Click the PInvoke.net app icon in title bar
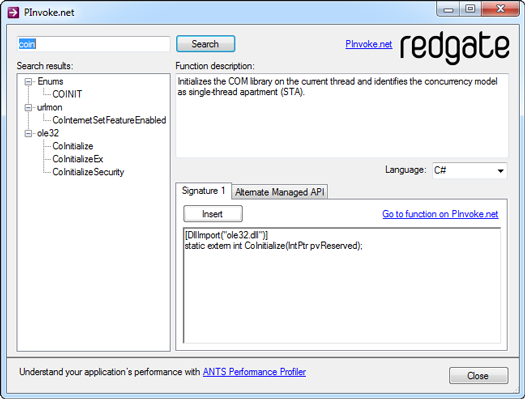 click(13, 13)
